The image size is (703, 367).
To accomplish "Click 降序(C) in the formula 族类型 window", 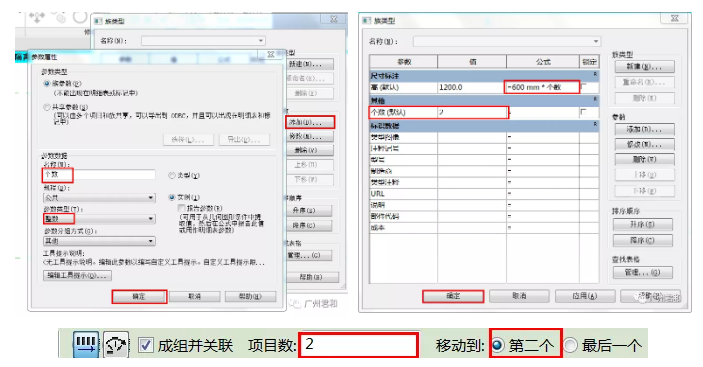I will 642,240.
